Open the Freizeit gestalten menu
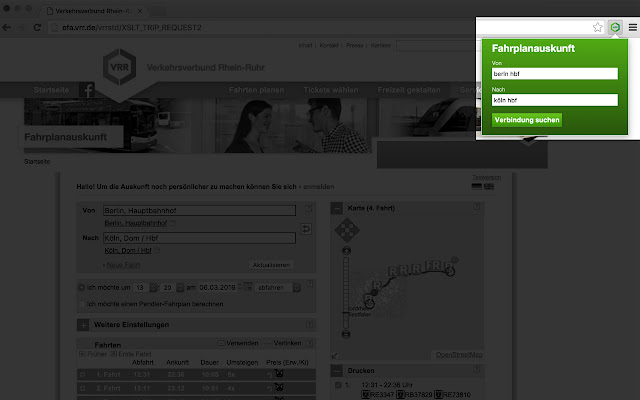This screenshot has height=400, width=640. 409,90
